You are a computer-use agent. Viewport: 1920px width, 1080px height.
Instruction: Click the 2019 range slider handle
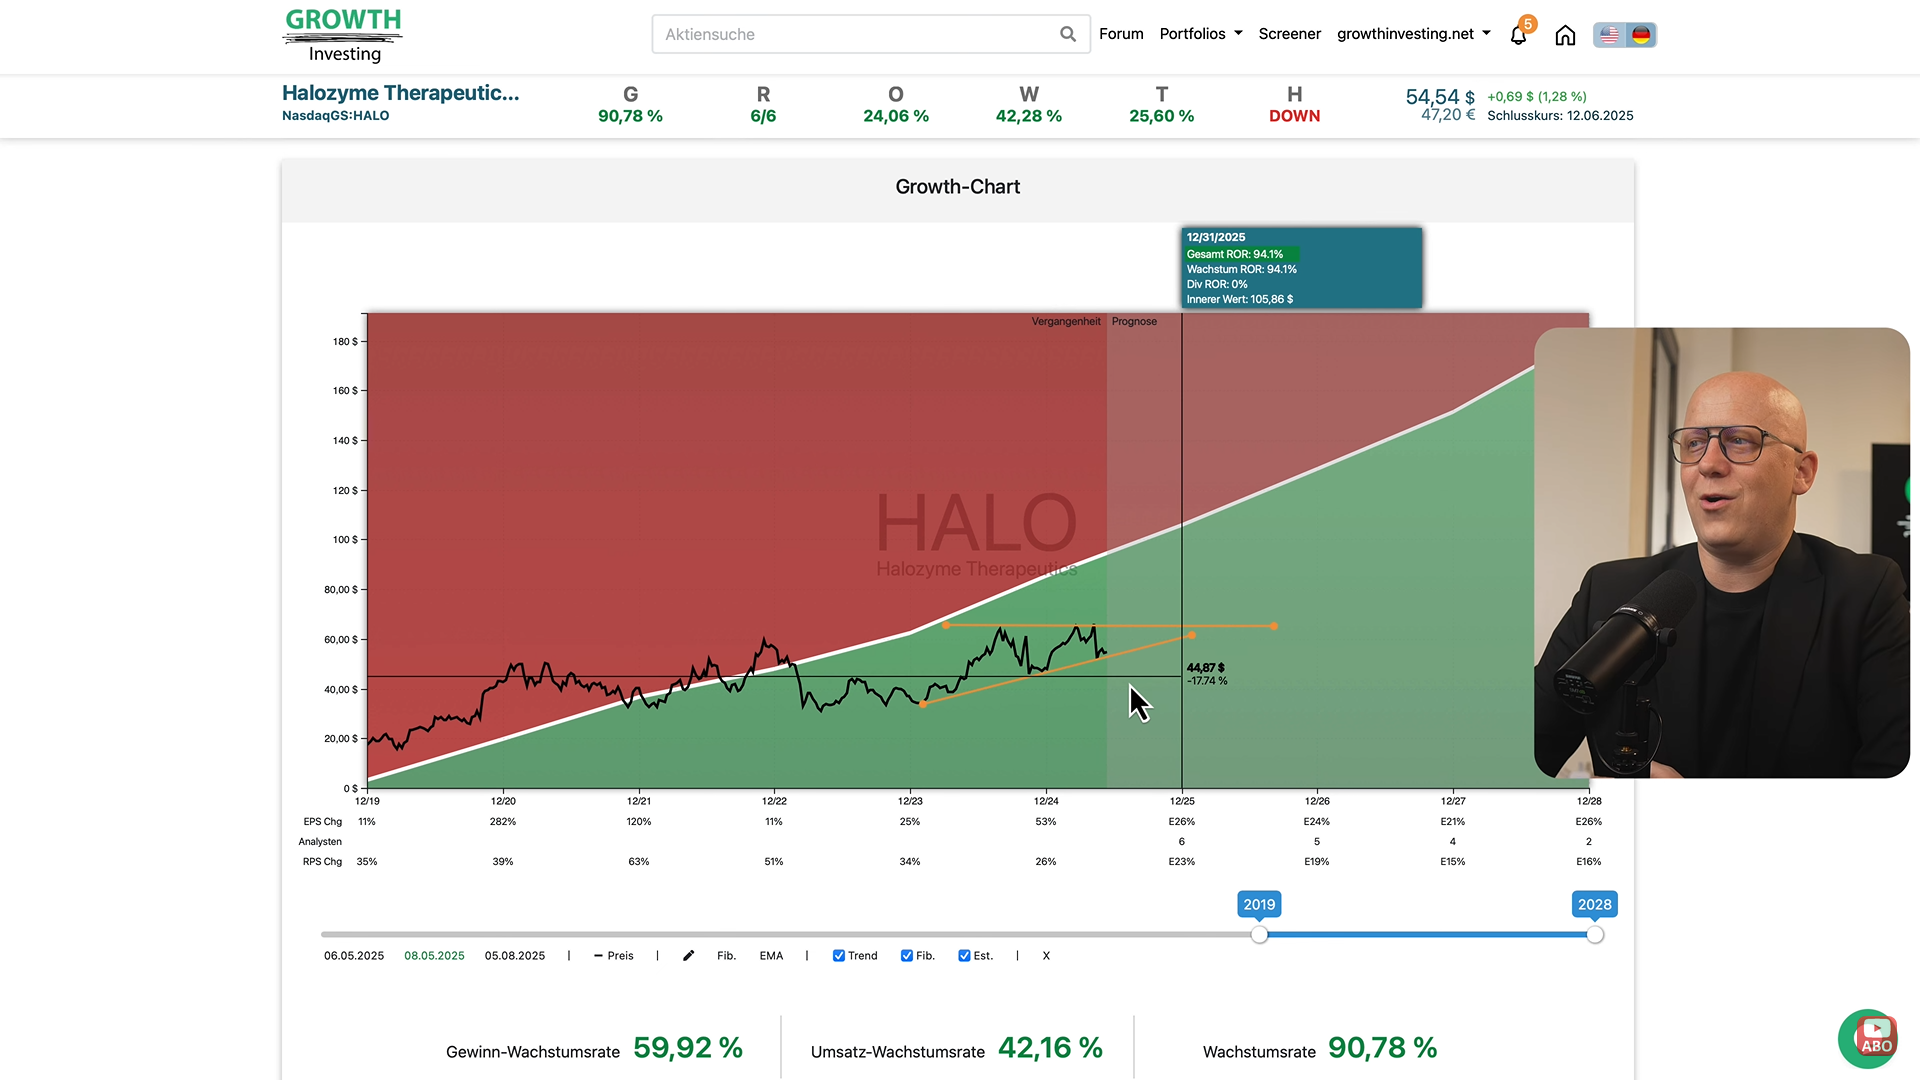coord(1259,935)
